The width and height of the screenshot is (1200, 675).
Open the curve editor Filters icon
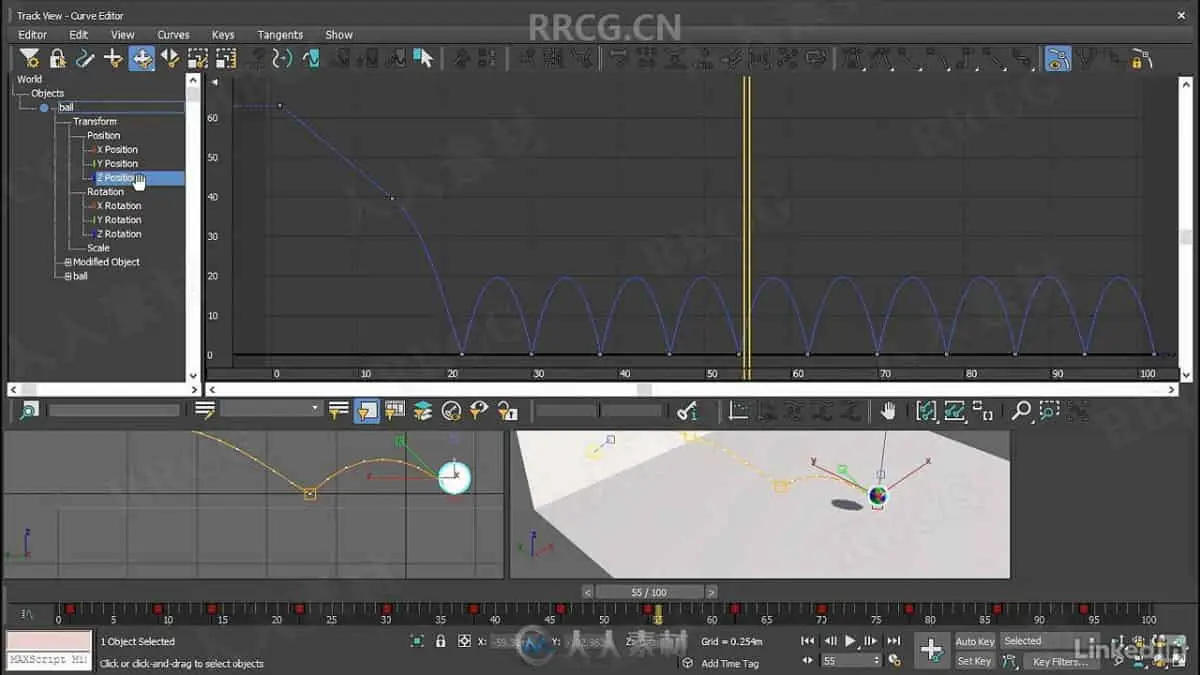click(x=30, y=58)
